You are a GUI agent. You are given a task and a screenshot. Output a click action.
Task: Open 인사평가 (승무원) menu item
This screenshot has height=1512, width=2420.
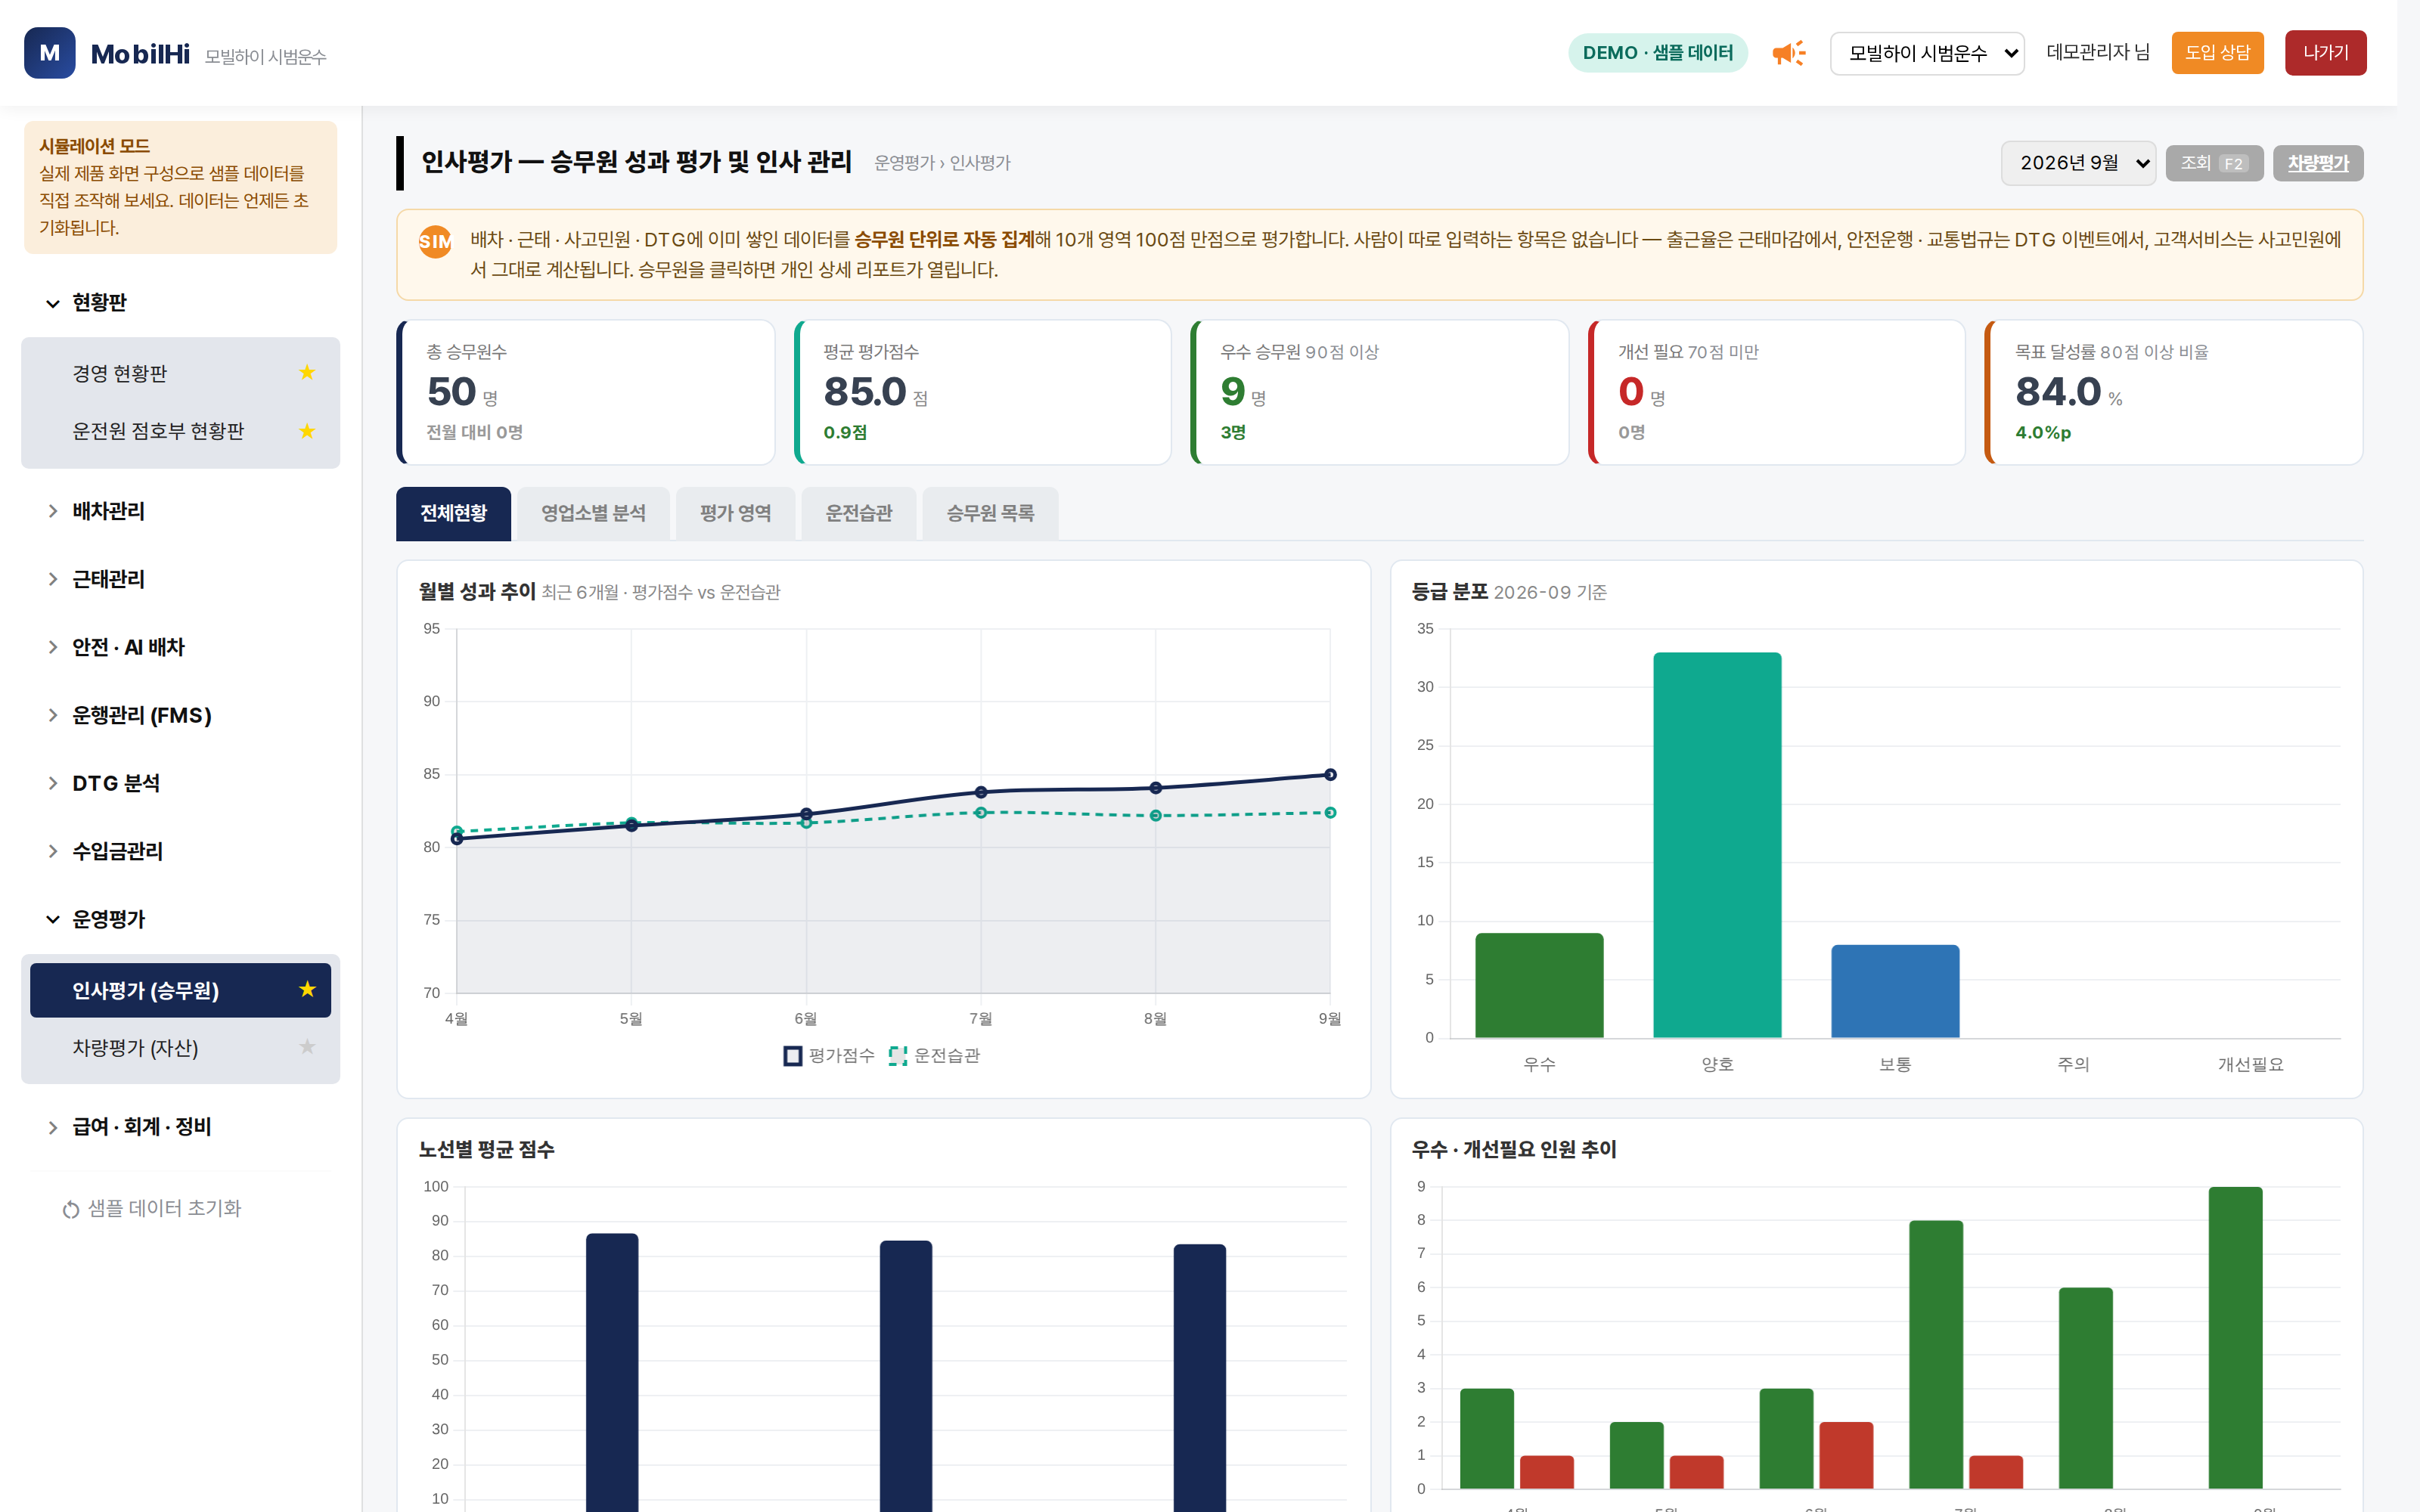point(180,990)
